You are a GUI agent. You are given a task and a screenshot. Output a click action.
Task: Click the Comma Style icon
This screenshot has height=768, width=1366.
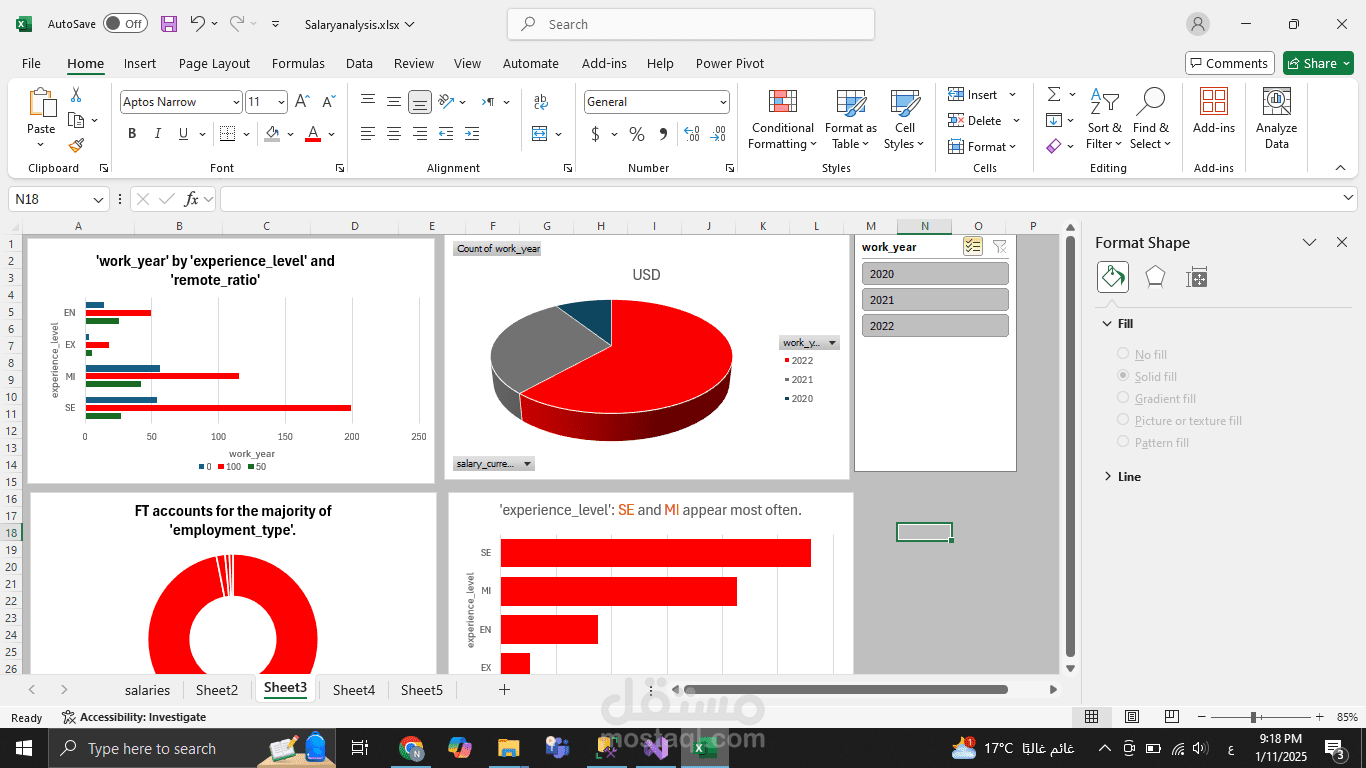[663, 134]
